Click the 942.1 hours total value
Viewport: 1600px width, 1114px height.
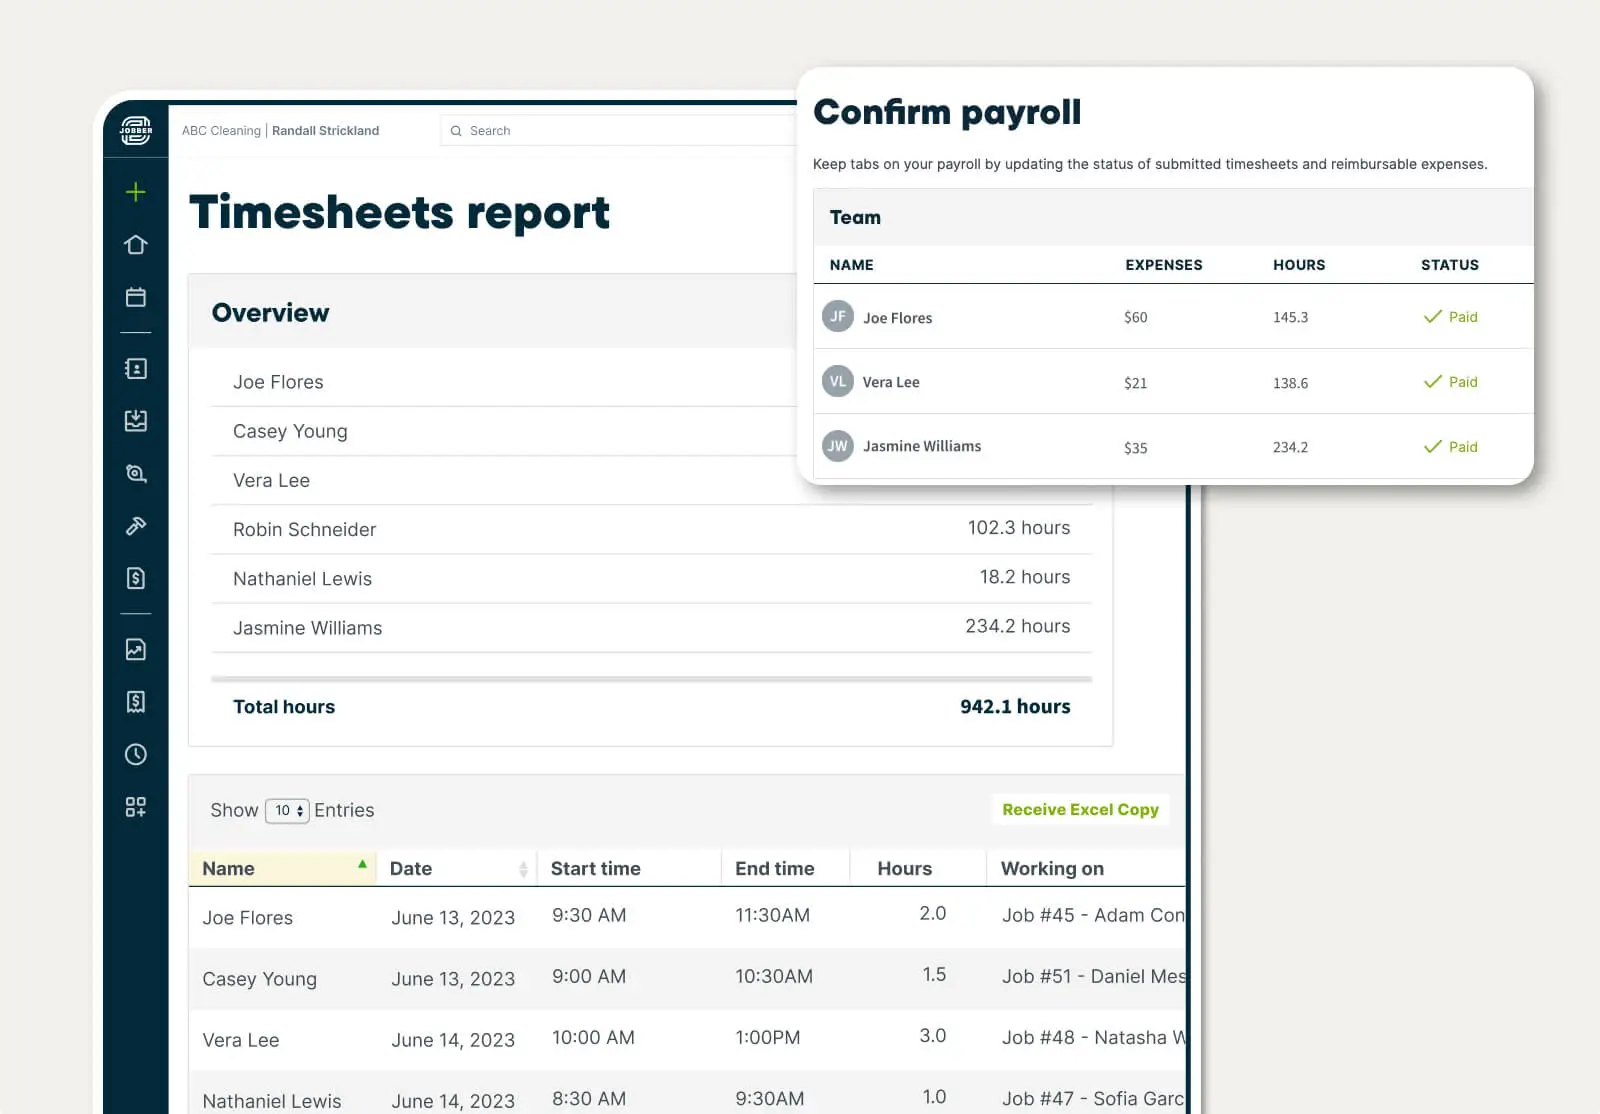click(1015, 706)
